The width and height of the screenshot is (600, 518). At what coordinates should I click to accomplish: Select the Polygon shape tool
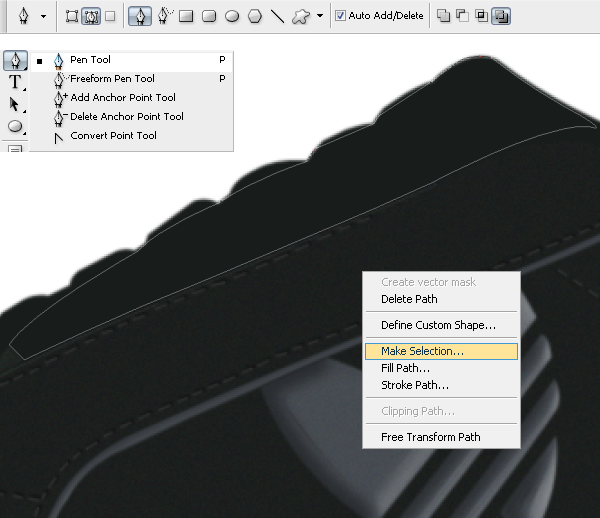click(255, 16)
